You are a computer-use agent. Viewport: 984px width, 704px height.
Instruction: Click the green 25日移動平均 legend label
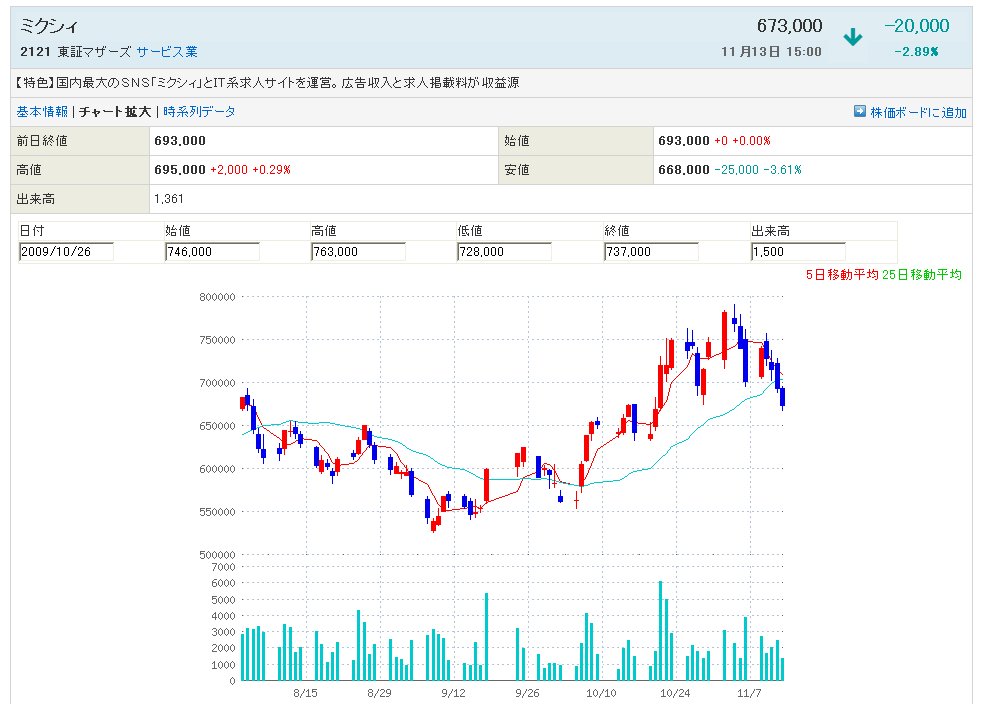921,274
